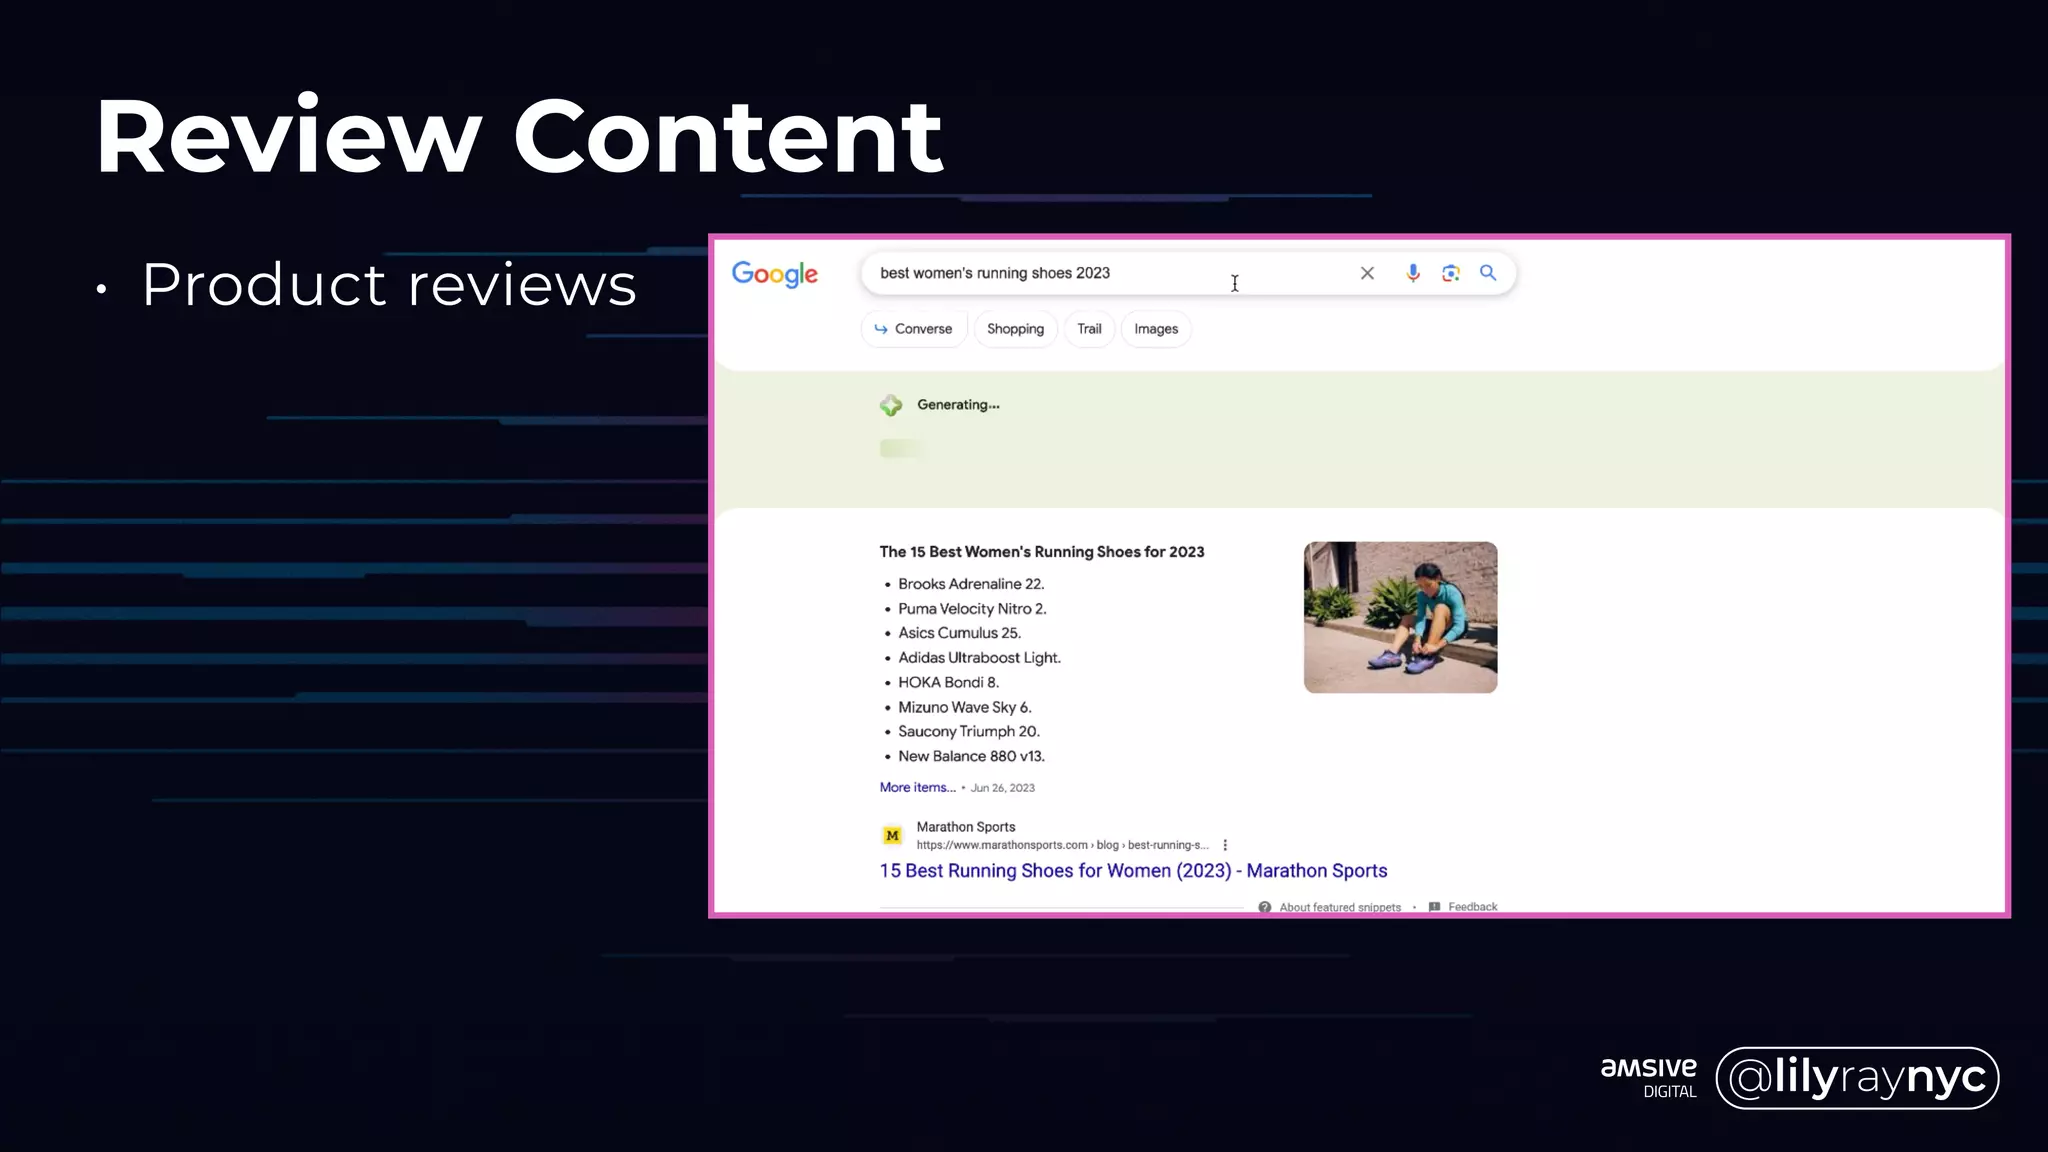This screenshot has width=2048, height=1152.
Task: Open Google Lens image search
Action: 1450,273
